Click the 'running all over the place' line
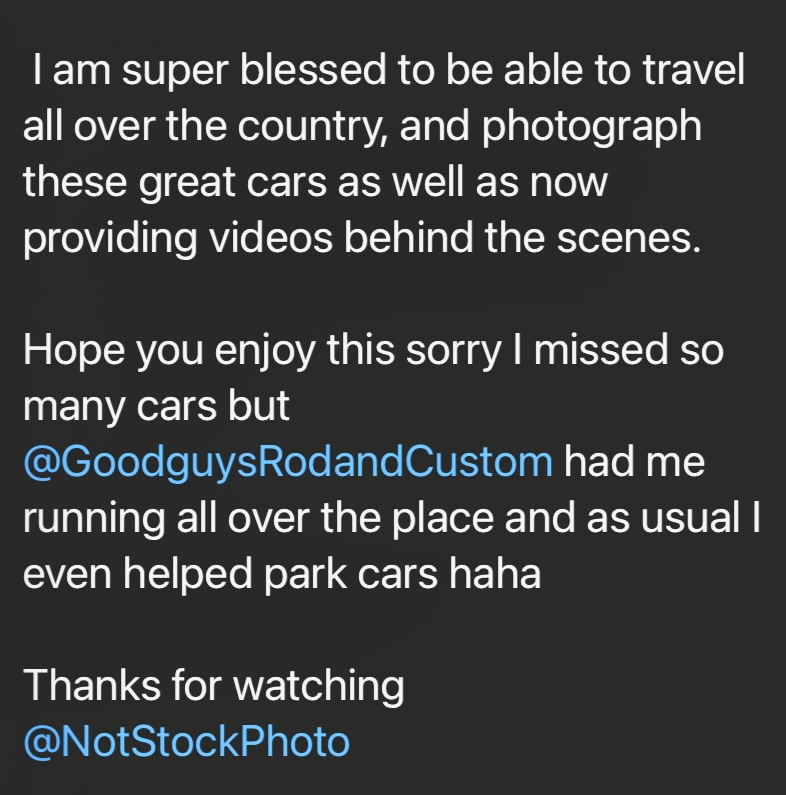Viewport: 786px width, 795px height. (x=392, y=518)
